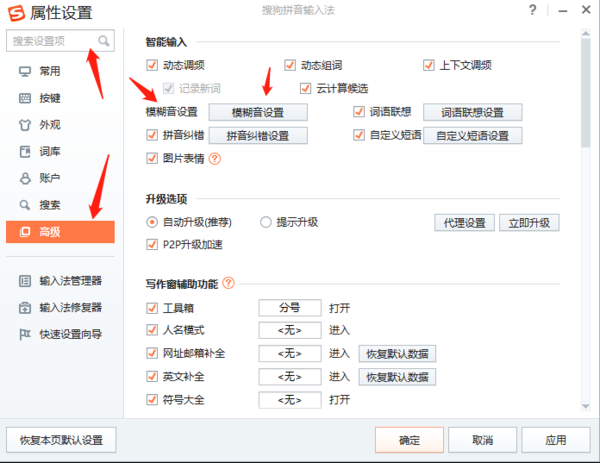600x463 pixels.
Task: Toggle the 英文补全 checkbox
Action: 152,377
